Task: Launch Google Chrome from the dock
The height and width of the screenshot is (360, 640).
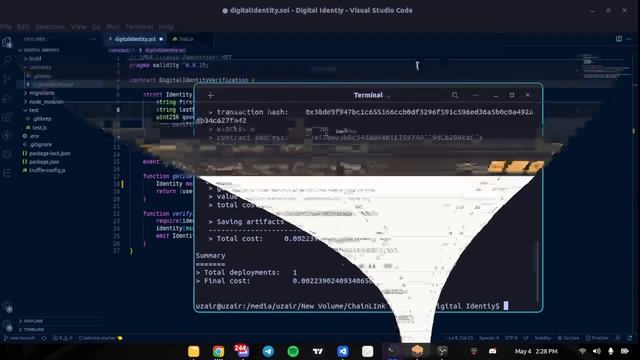Action: pos(218,351)
